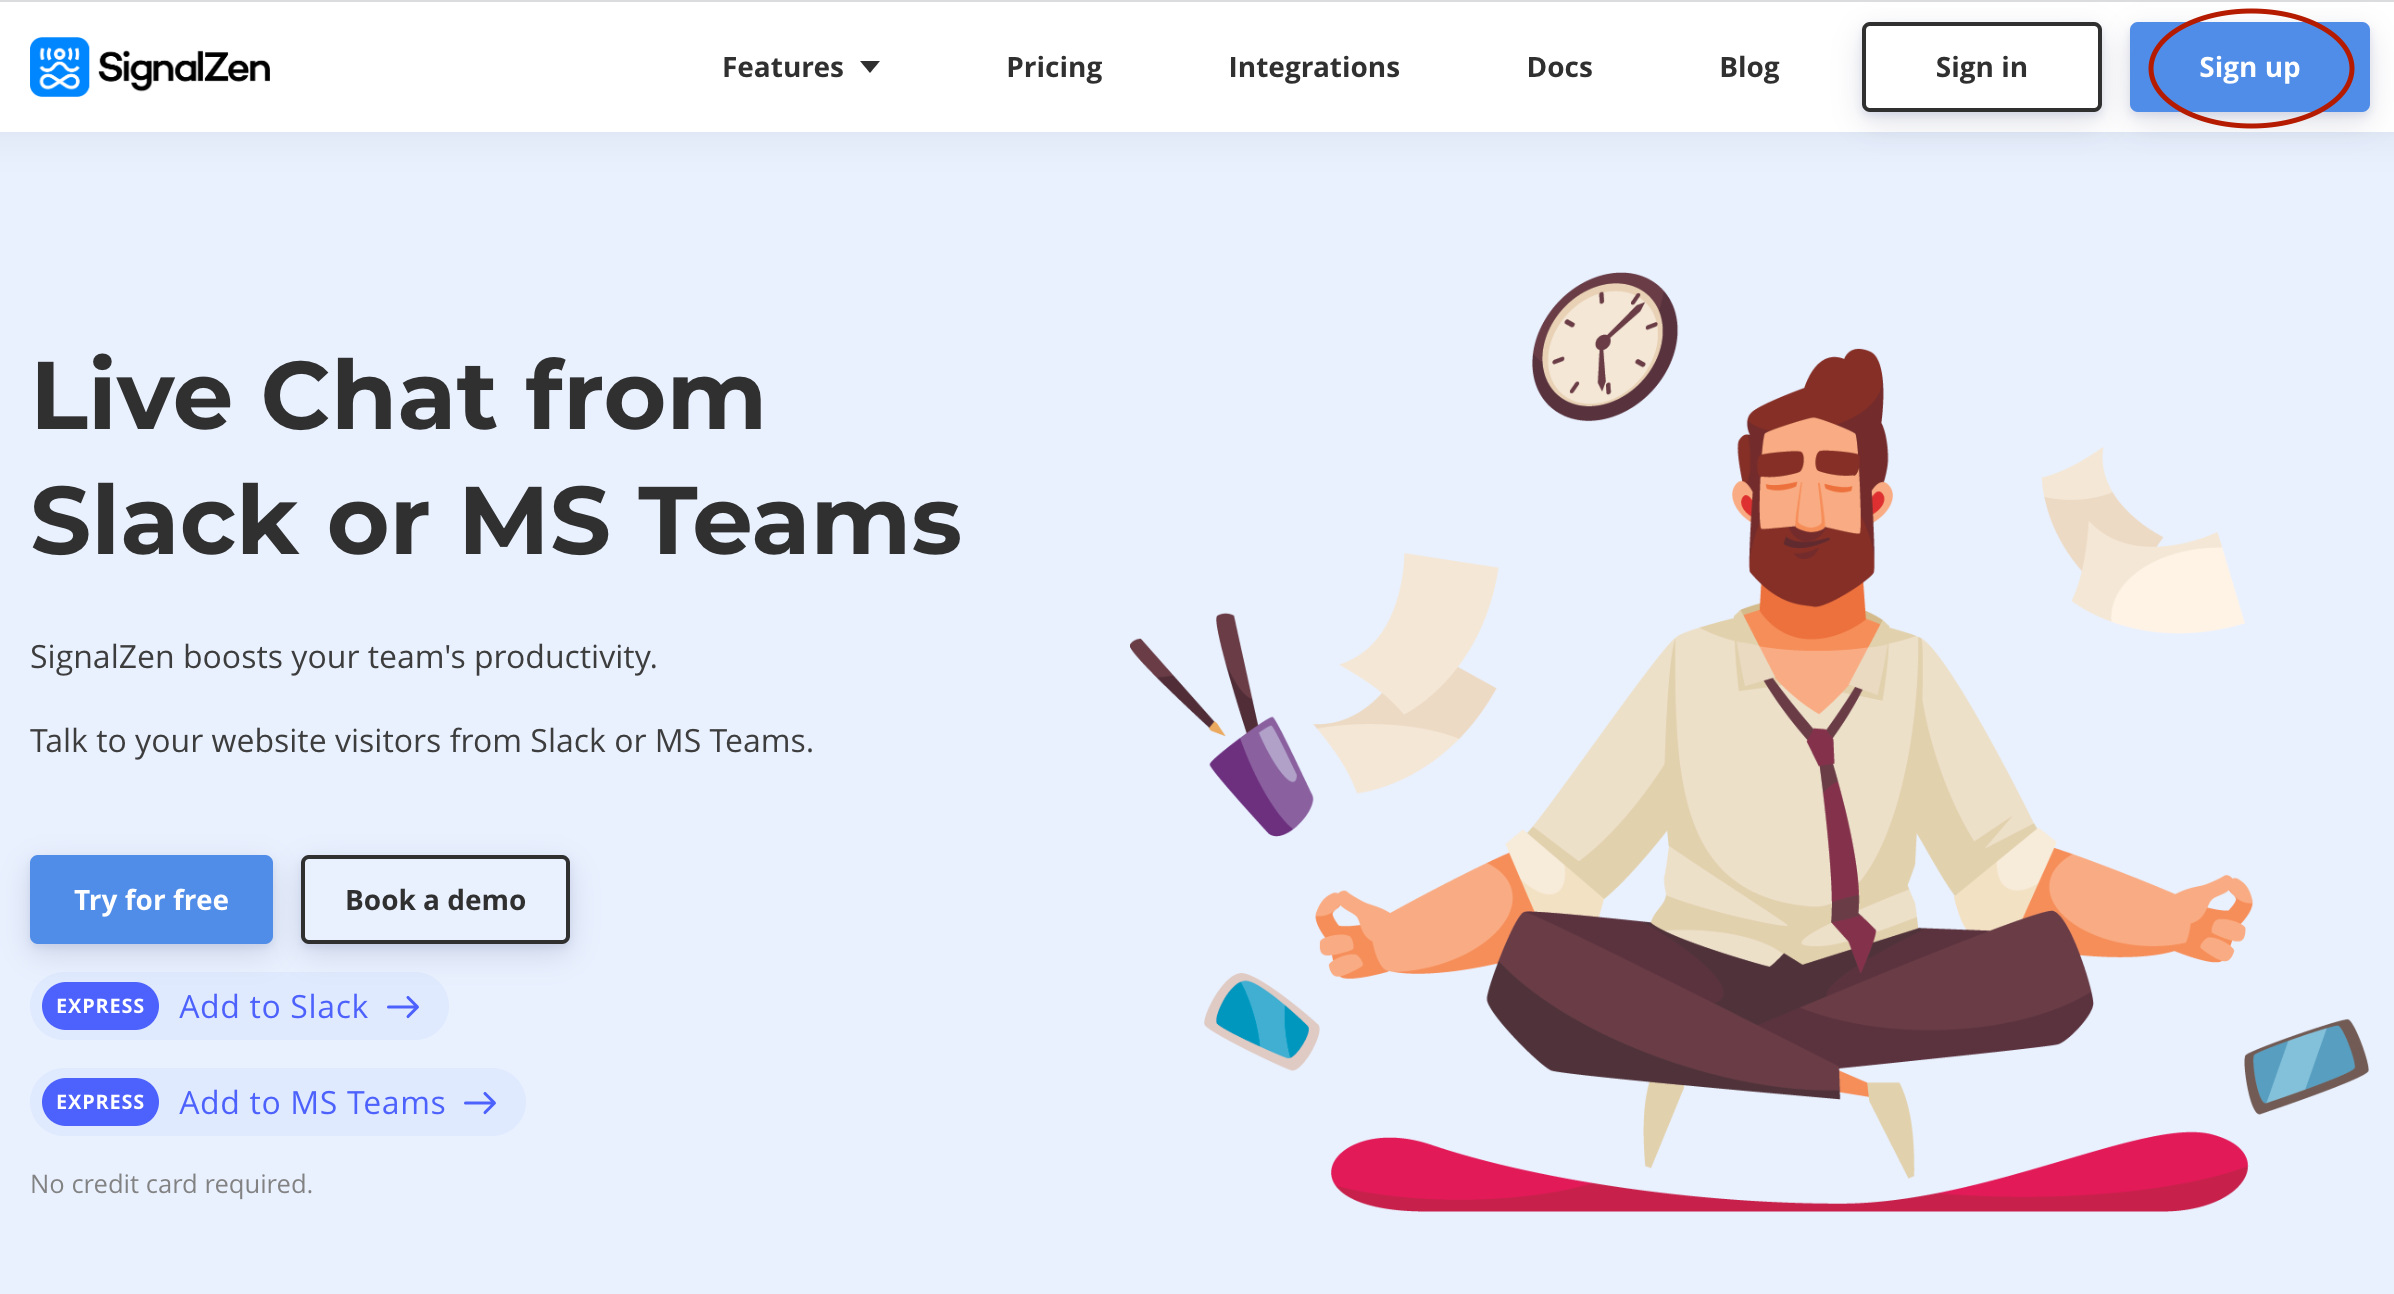This screenshot has height=1294, width=2394.
Task: Expand the Features dropdown arrow
Action: pyautogui.click(x=870, y=67)
